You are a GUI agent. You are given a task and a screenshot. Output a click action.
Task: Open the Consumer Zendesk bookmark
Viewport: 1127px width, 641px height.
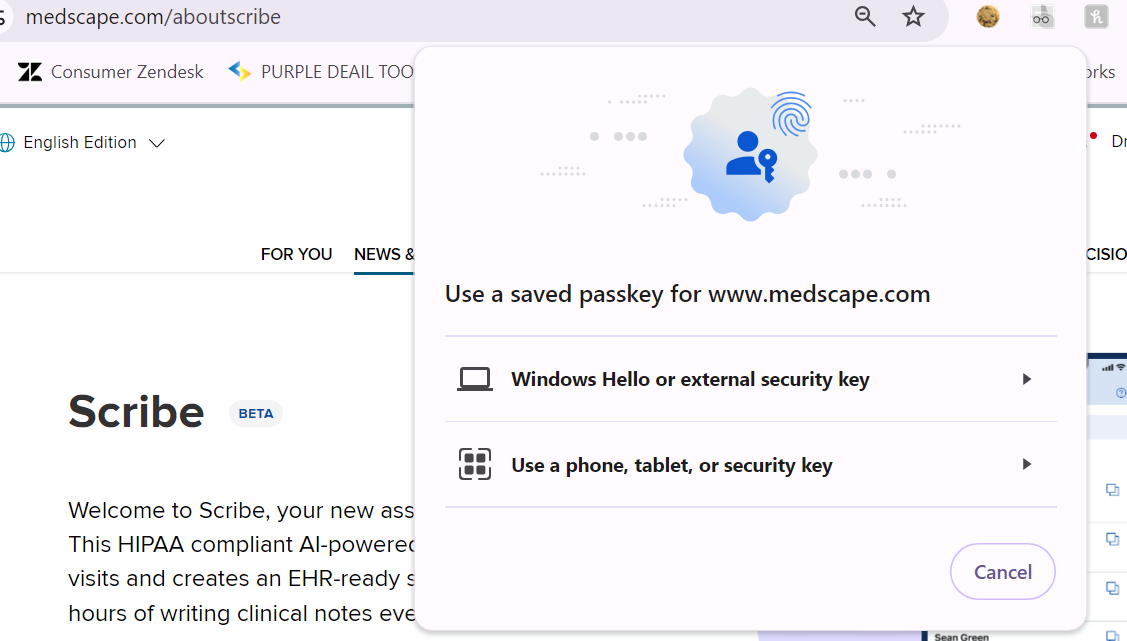127,72
